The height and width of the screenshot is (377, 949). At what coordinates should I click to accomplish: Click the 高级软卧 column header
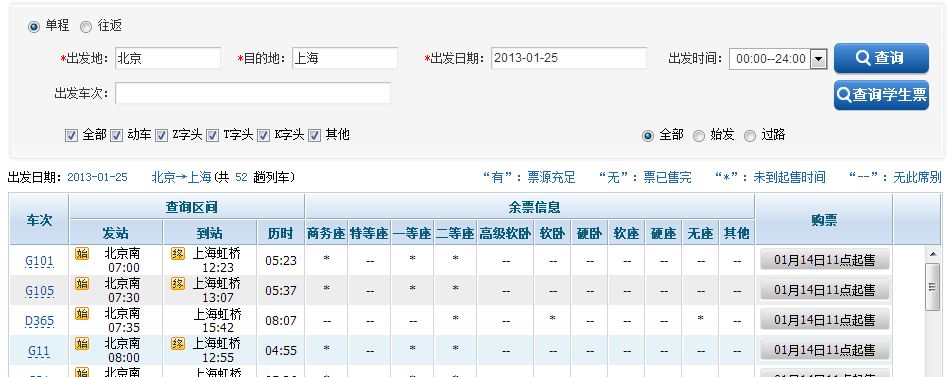[505, 233]
